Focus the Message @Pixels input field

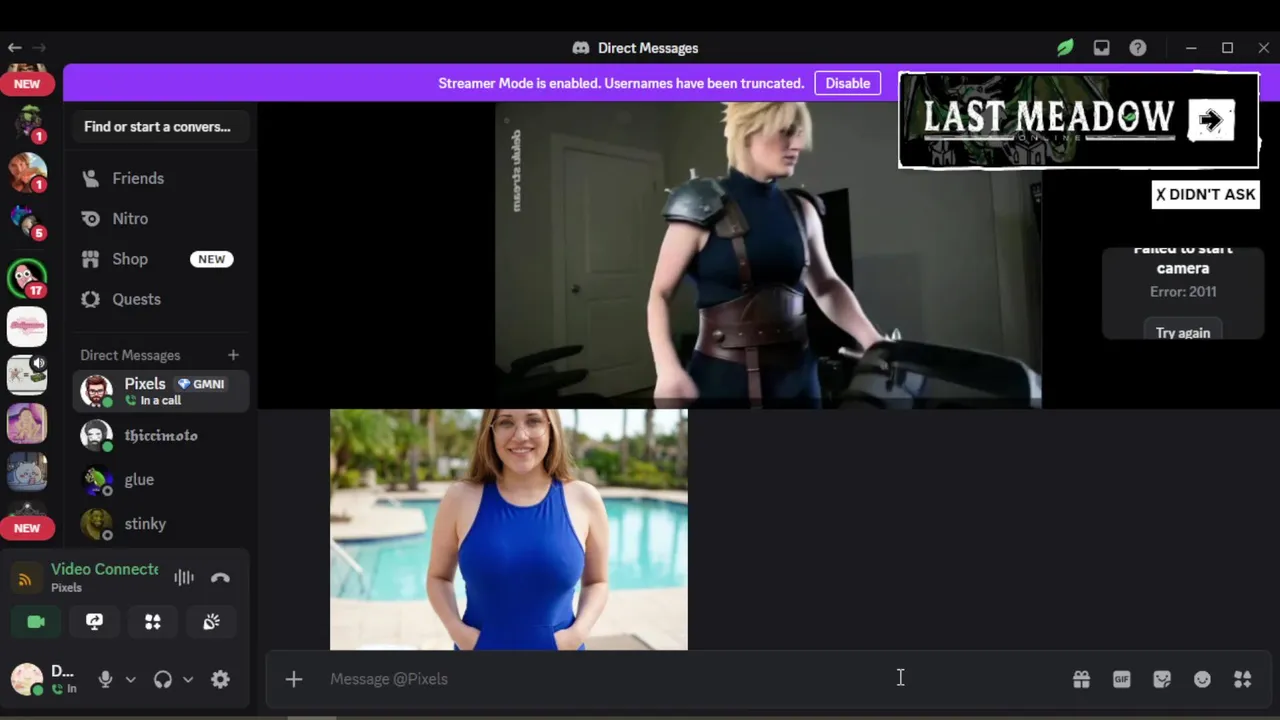pos(690,679)
